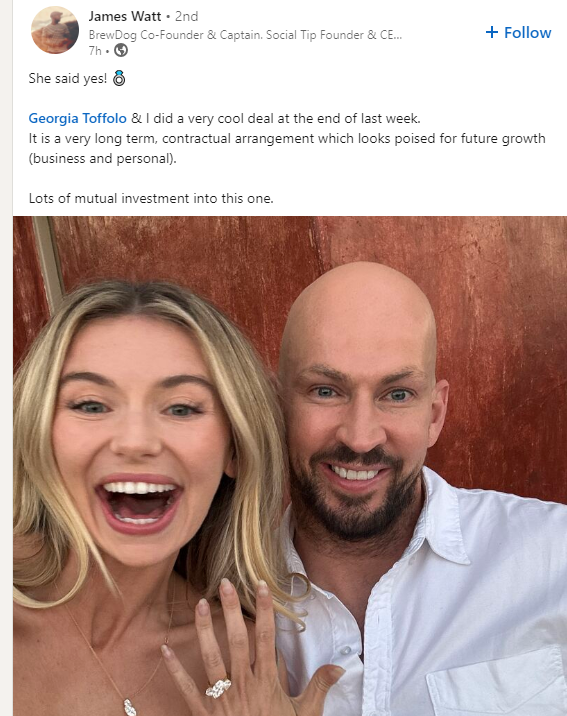Select the 'She said yes!' text
Screen dimensions: 567x716
68,78
